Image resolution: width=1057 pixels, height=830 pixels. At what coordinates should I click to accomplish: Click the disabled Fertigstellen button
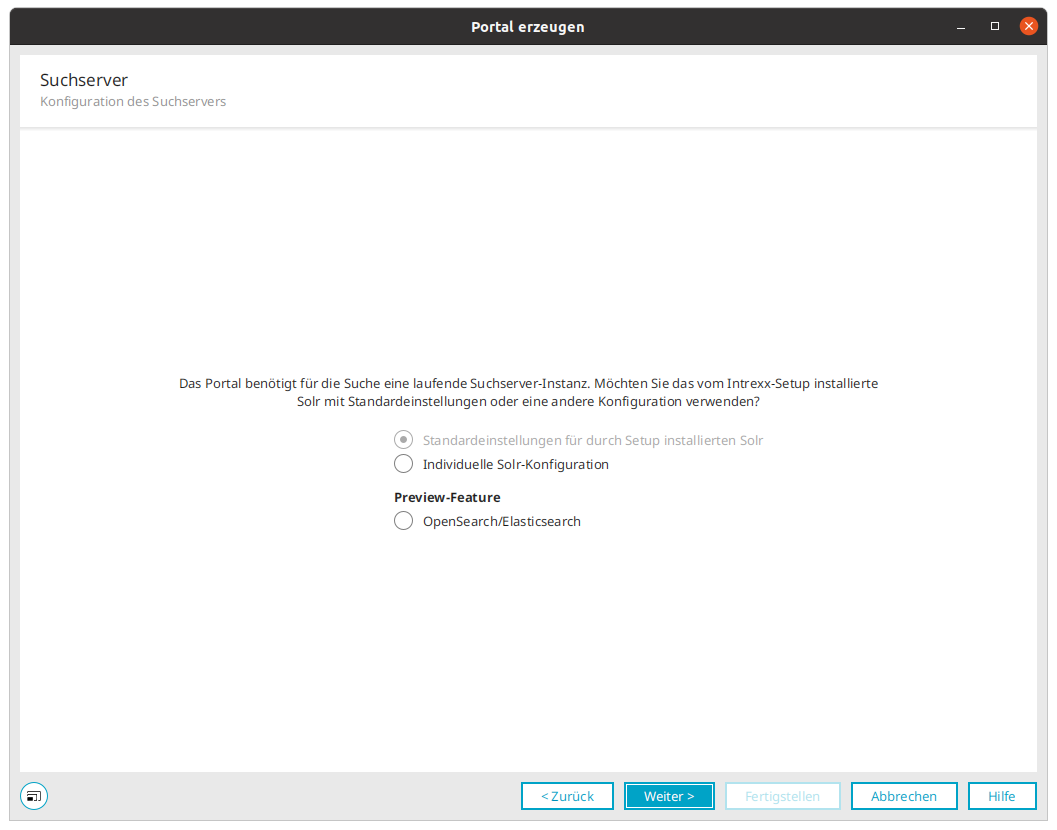coord(782,796)
